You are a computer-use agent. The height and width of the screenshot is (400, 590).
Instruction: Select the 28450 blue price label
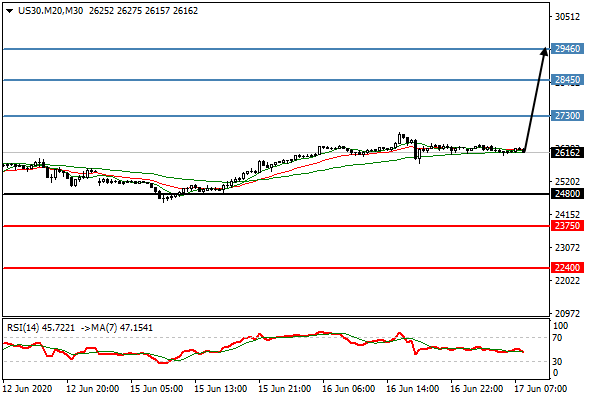567,80
